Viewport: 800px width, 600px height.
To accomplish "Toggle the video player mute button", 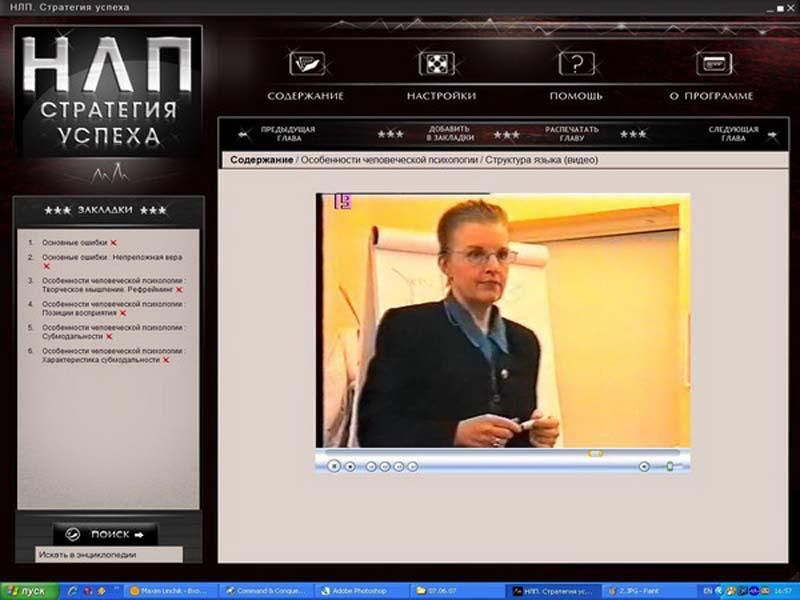I will [644, 466].
